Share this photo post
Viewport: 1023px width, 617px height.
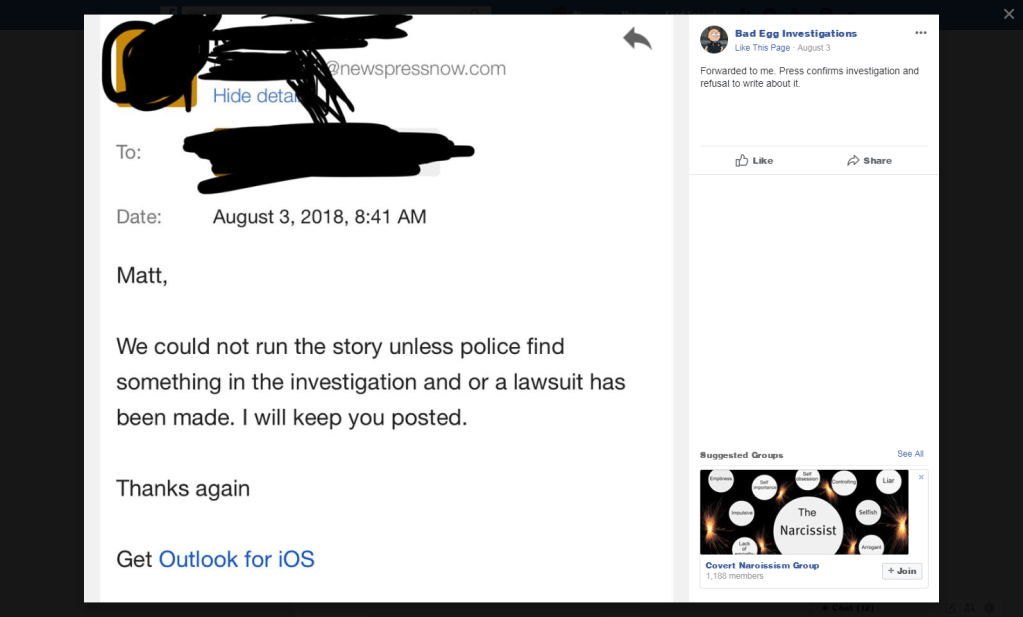coord(869,160)
